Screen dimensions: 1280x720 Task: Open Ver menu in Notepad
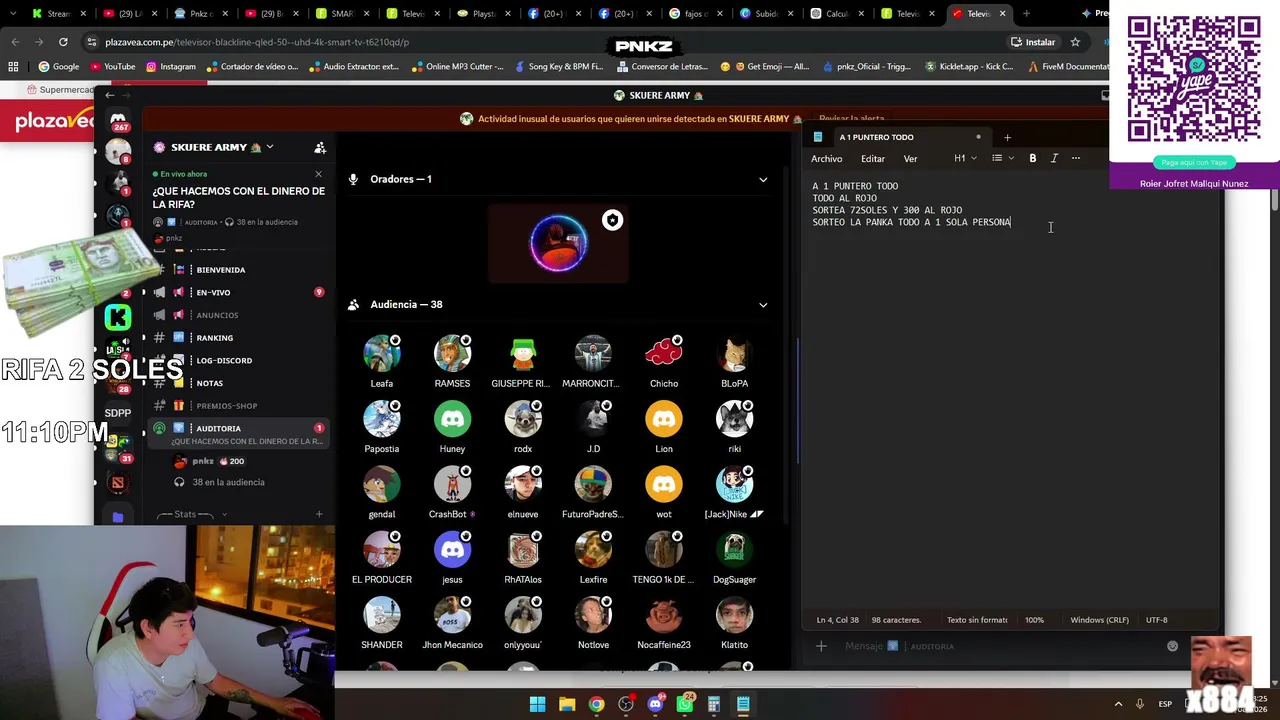pos(910,158)
